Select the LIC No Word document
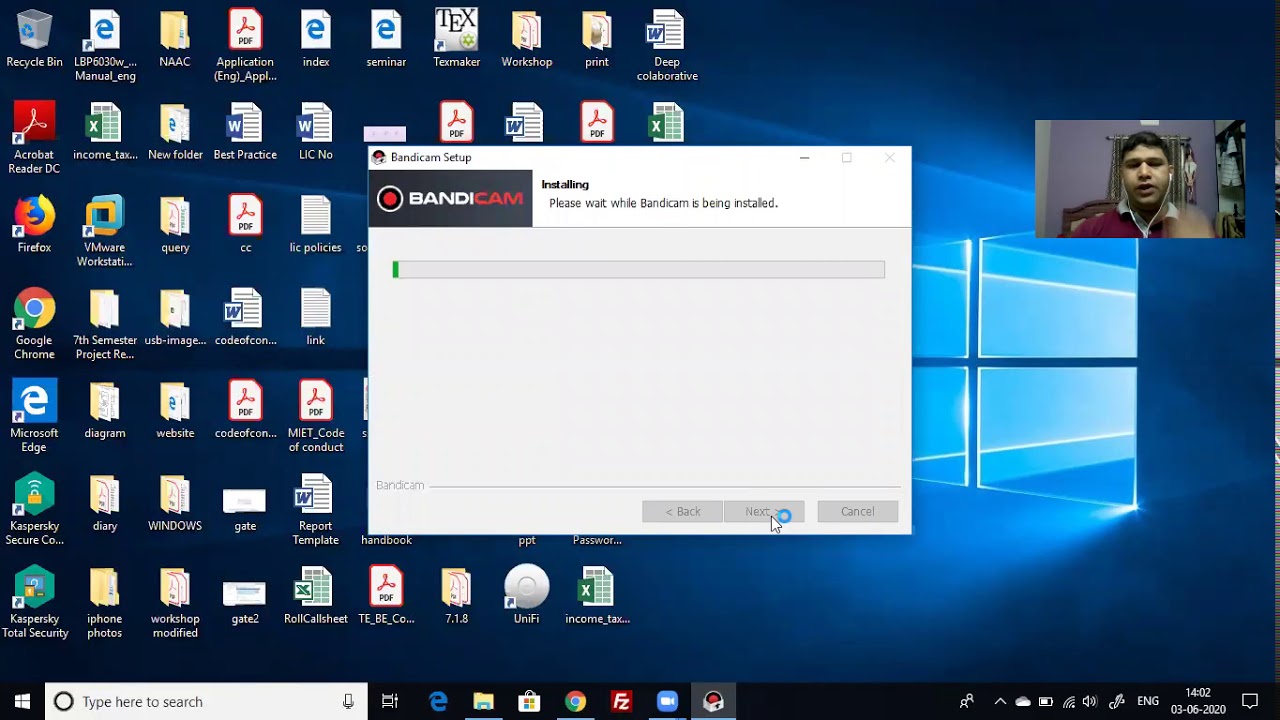Viewport: 1280px width, 720px height. (x=315, y=133)
